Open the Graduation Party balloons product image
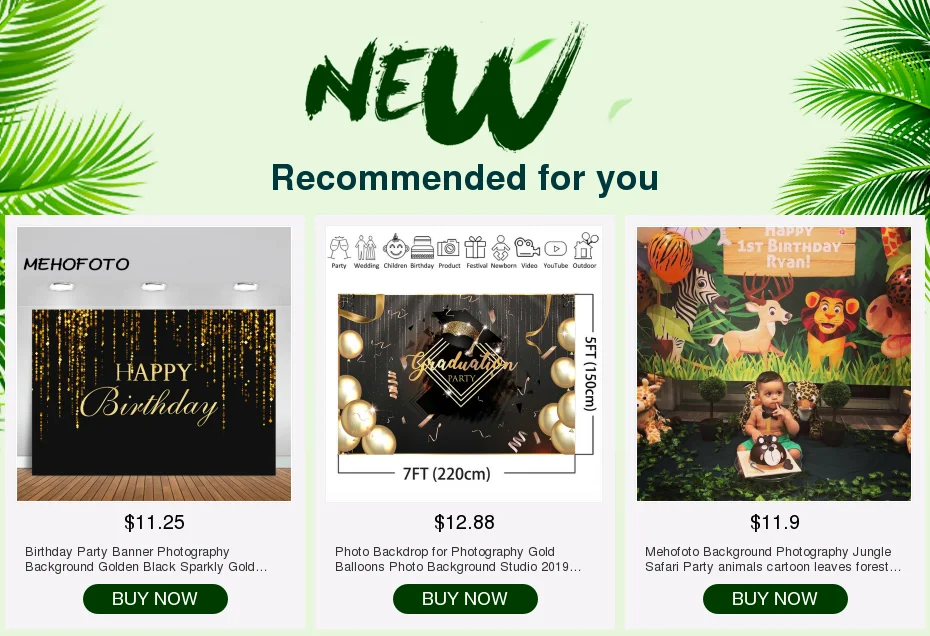This screenshot has width=930, height=636. [464, 364]
